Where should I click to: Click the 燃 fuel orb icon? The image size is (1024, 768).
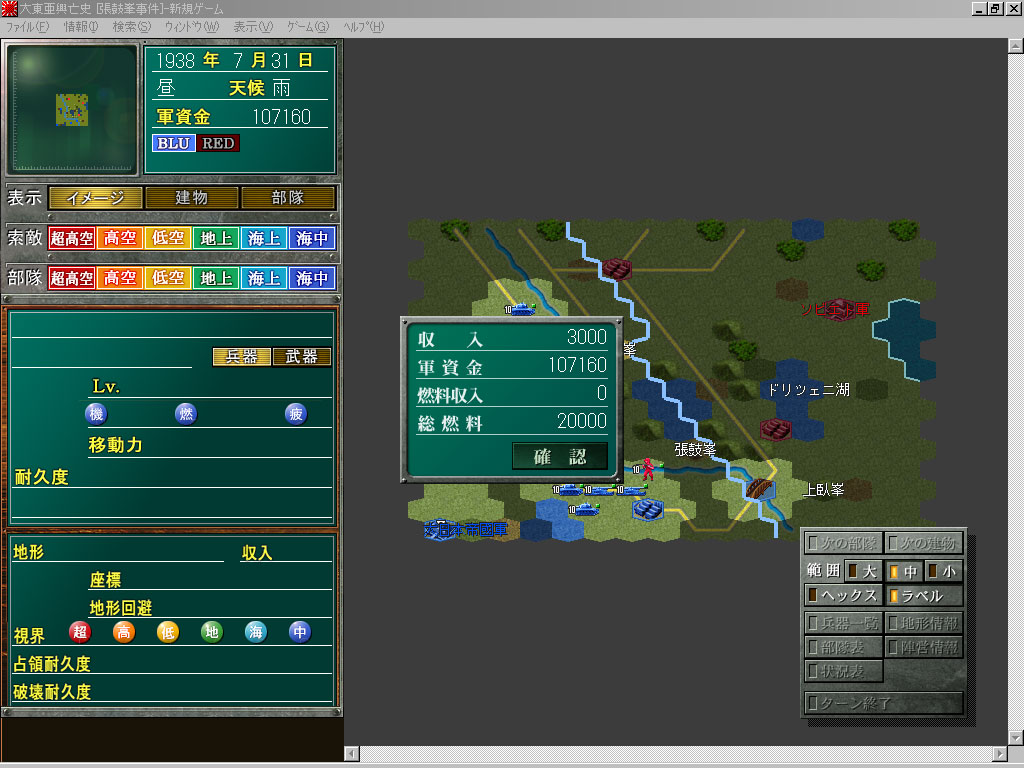tap(186, 414)
